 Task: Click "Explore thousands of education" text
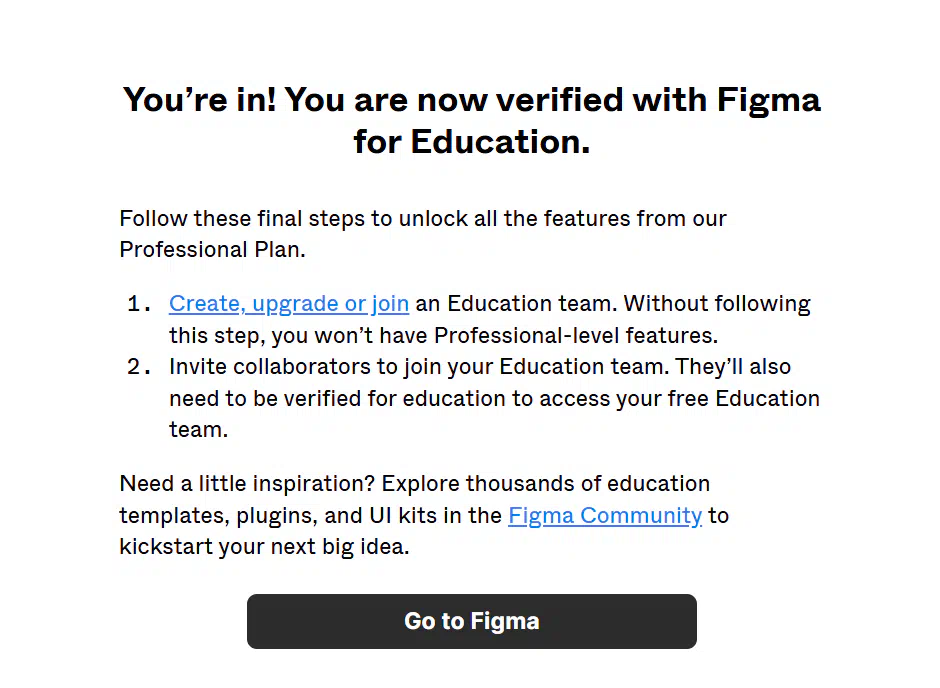(x=546, y=484)
